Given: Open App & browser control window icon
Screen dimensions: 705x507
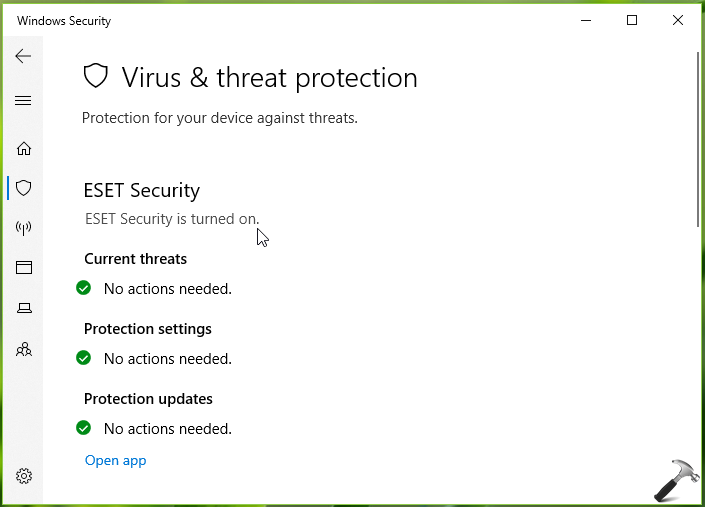Looking at the screenshot, I should click(x=24, y=267).
